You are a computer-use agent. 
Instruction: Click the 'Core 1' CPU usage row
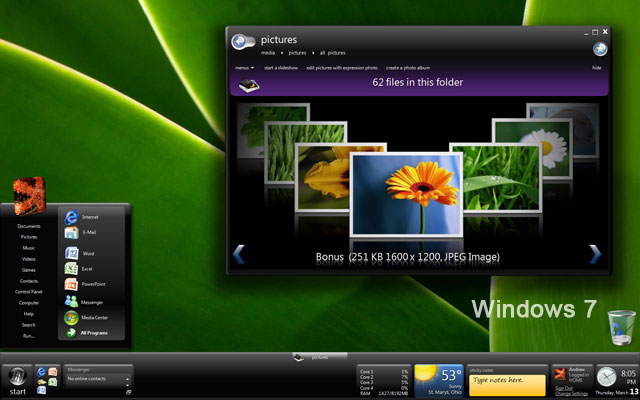[383, 372]
